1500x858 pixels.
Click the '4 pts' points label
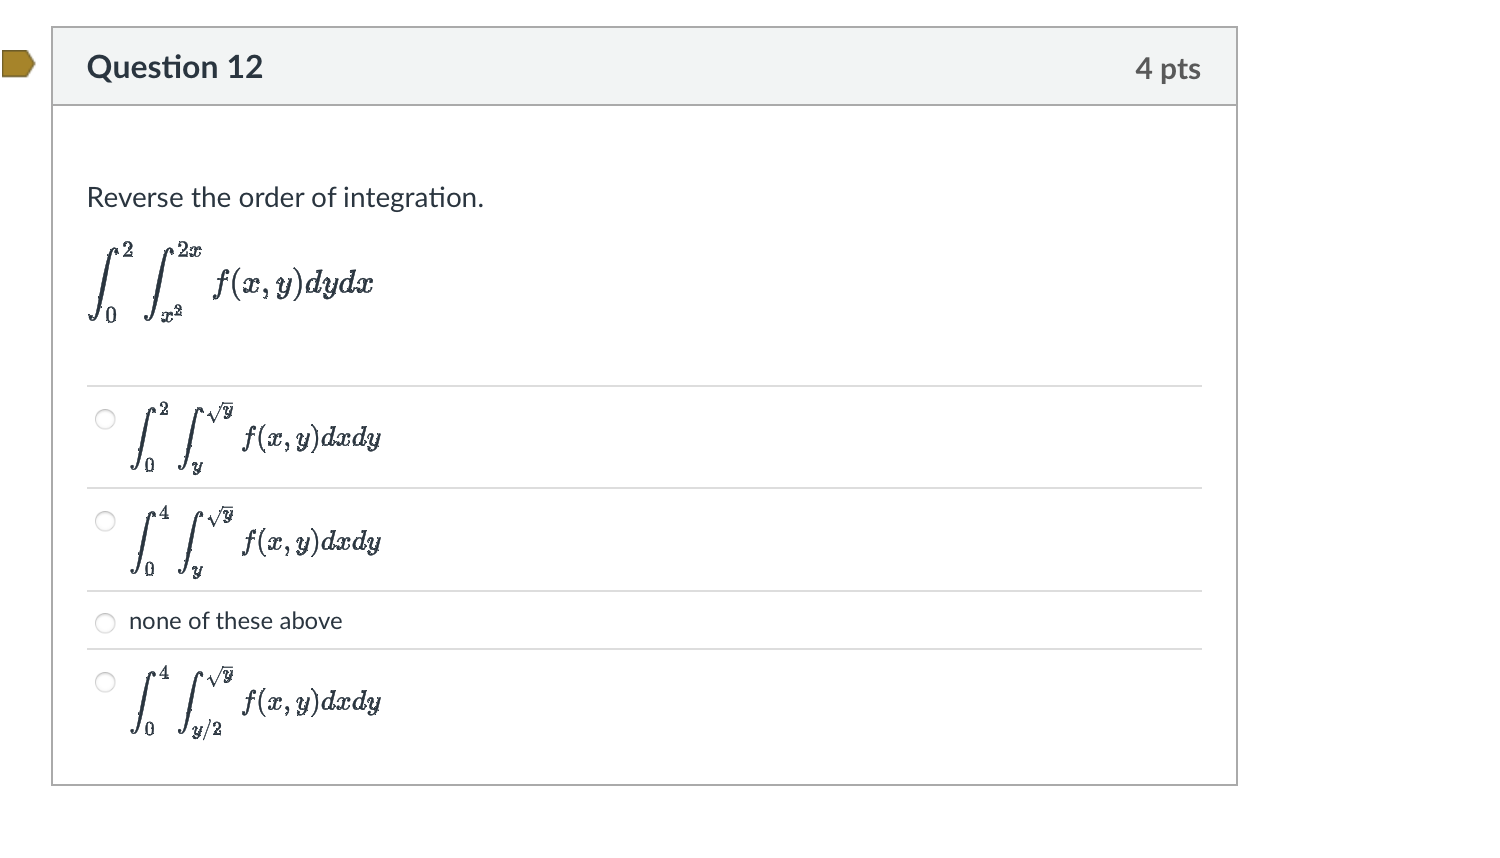tap(1167, 68)
